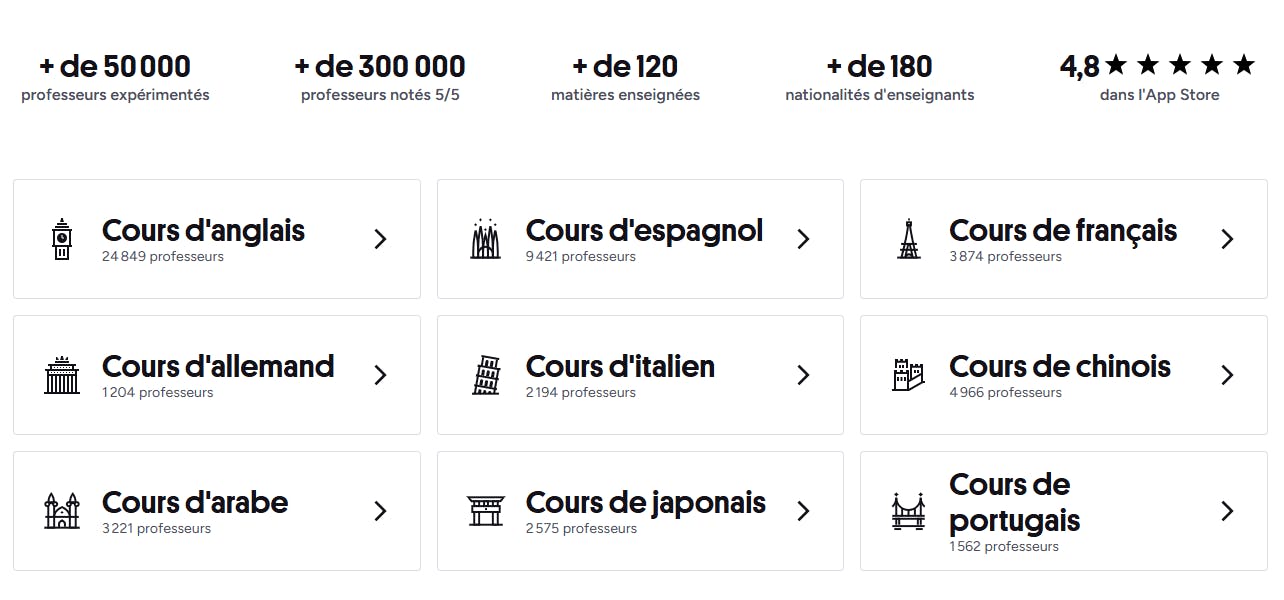Open the chevron next to Cours d'espagnol
Viewport: 1284px width, 600px height.
pyautogui.click(x=803, y=239)
